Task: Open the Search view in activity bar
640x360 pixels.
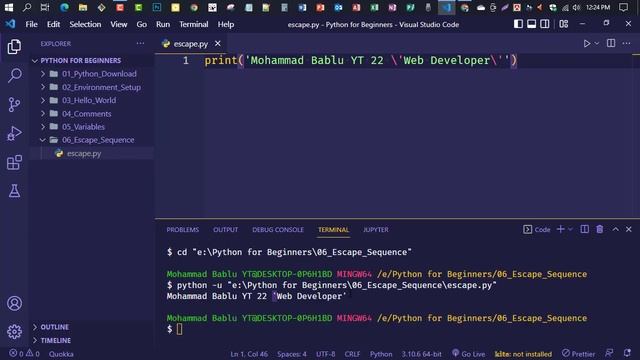Action: 14,76
